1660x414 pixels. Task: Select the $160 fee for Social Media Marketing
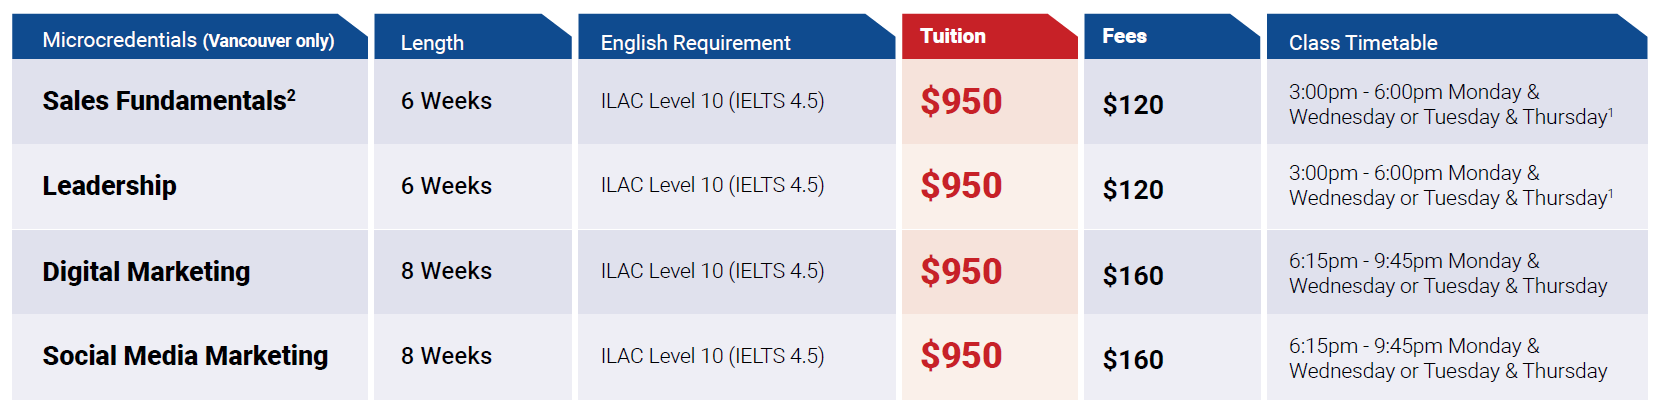(1133, 360)
